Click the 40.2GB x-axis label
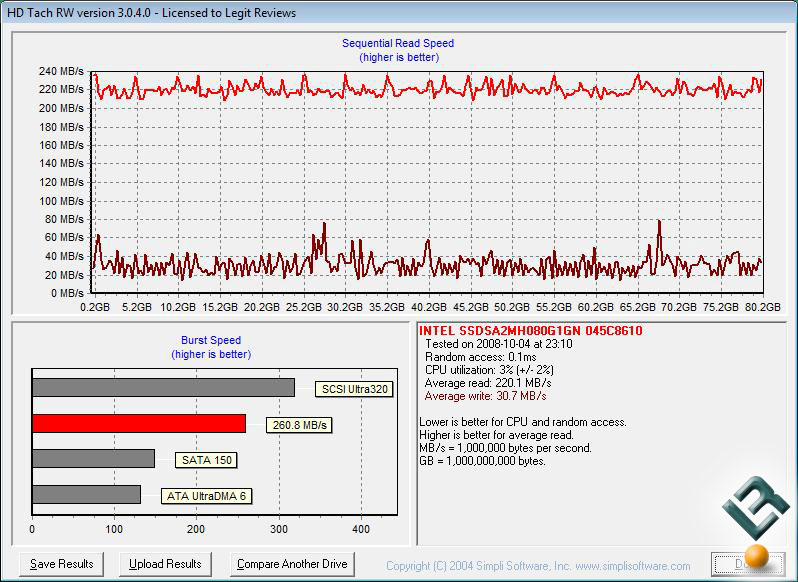The width and height of the screenshot is (798, 582). coord(429,307)
